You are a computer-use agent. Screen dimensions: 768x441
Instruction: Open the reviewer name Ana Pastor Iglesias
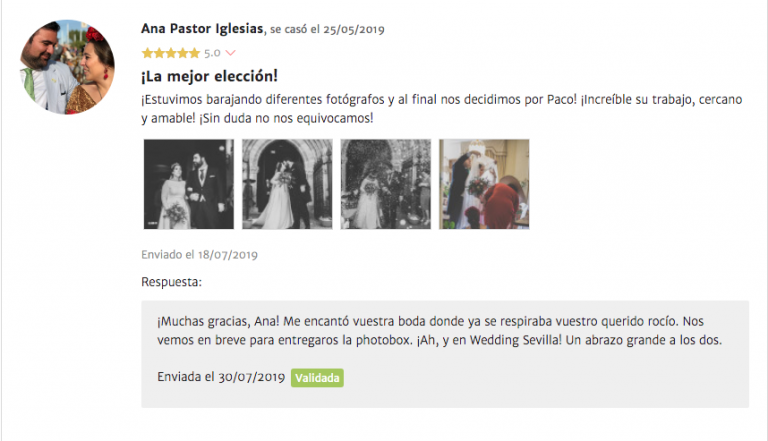[x=202, y=28]
